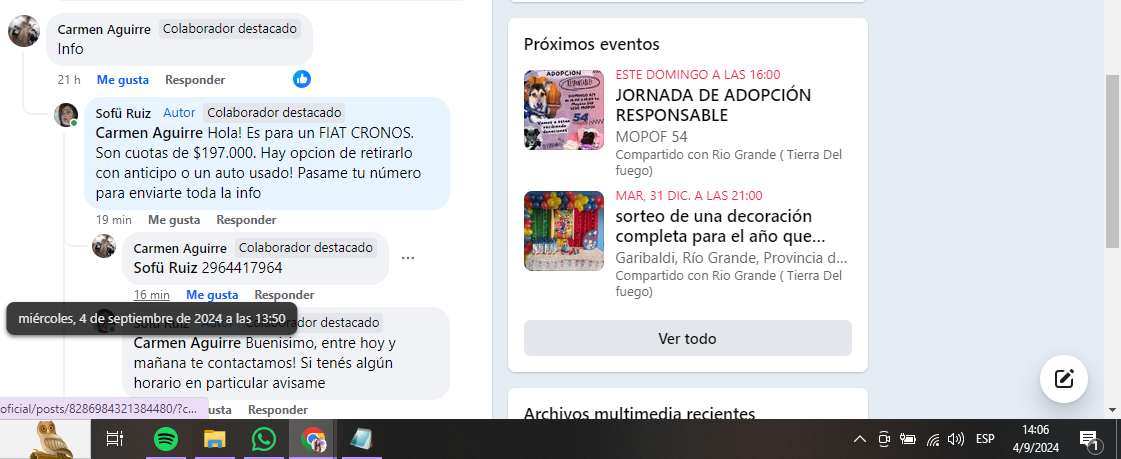Screen dimensions: 1121x459
Task: Click Me gusta under the phone number comment
Action: (212, 295)
